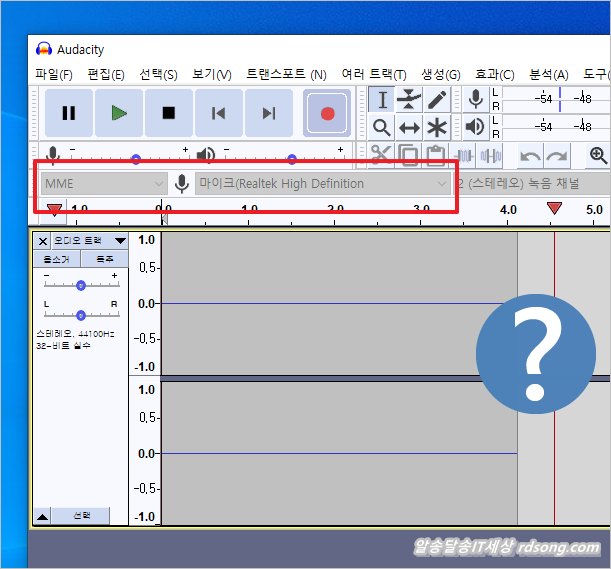Screen dimensions: 611x569
Task: Click the track gain slider knob
Action: [x=81, y=286]
